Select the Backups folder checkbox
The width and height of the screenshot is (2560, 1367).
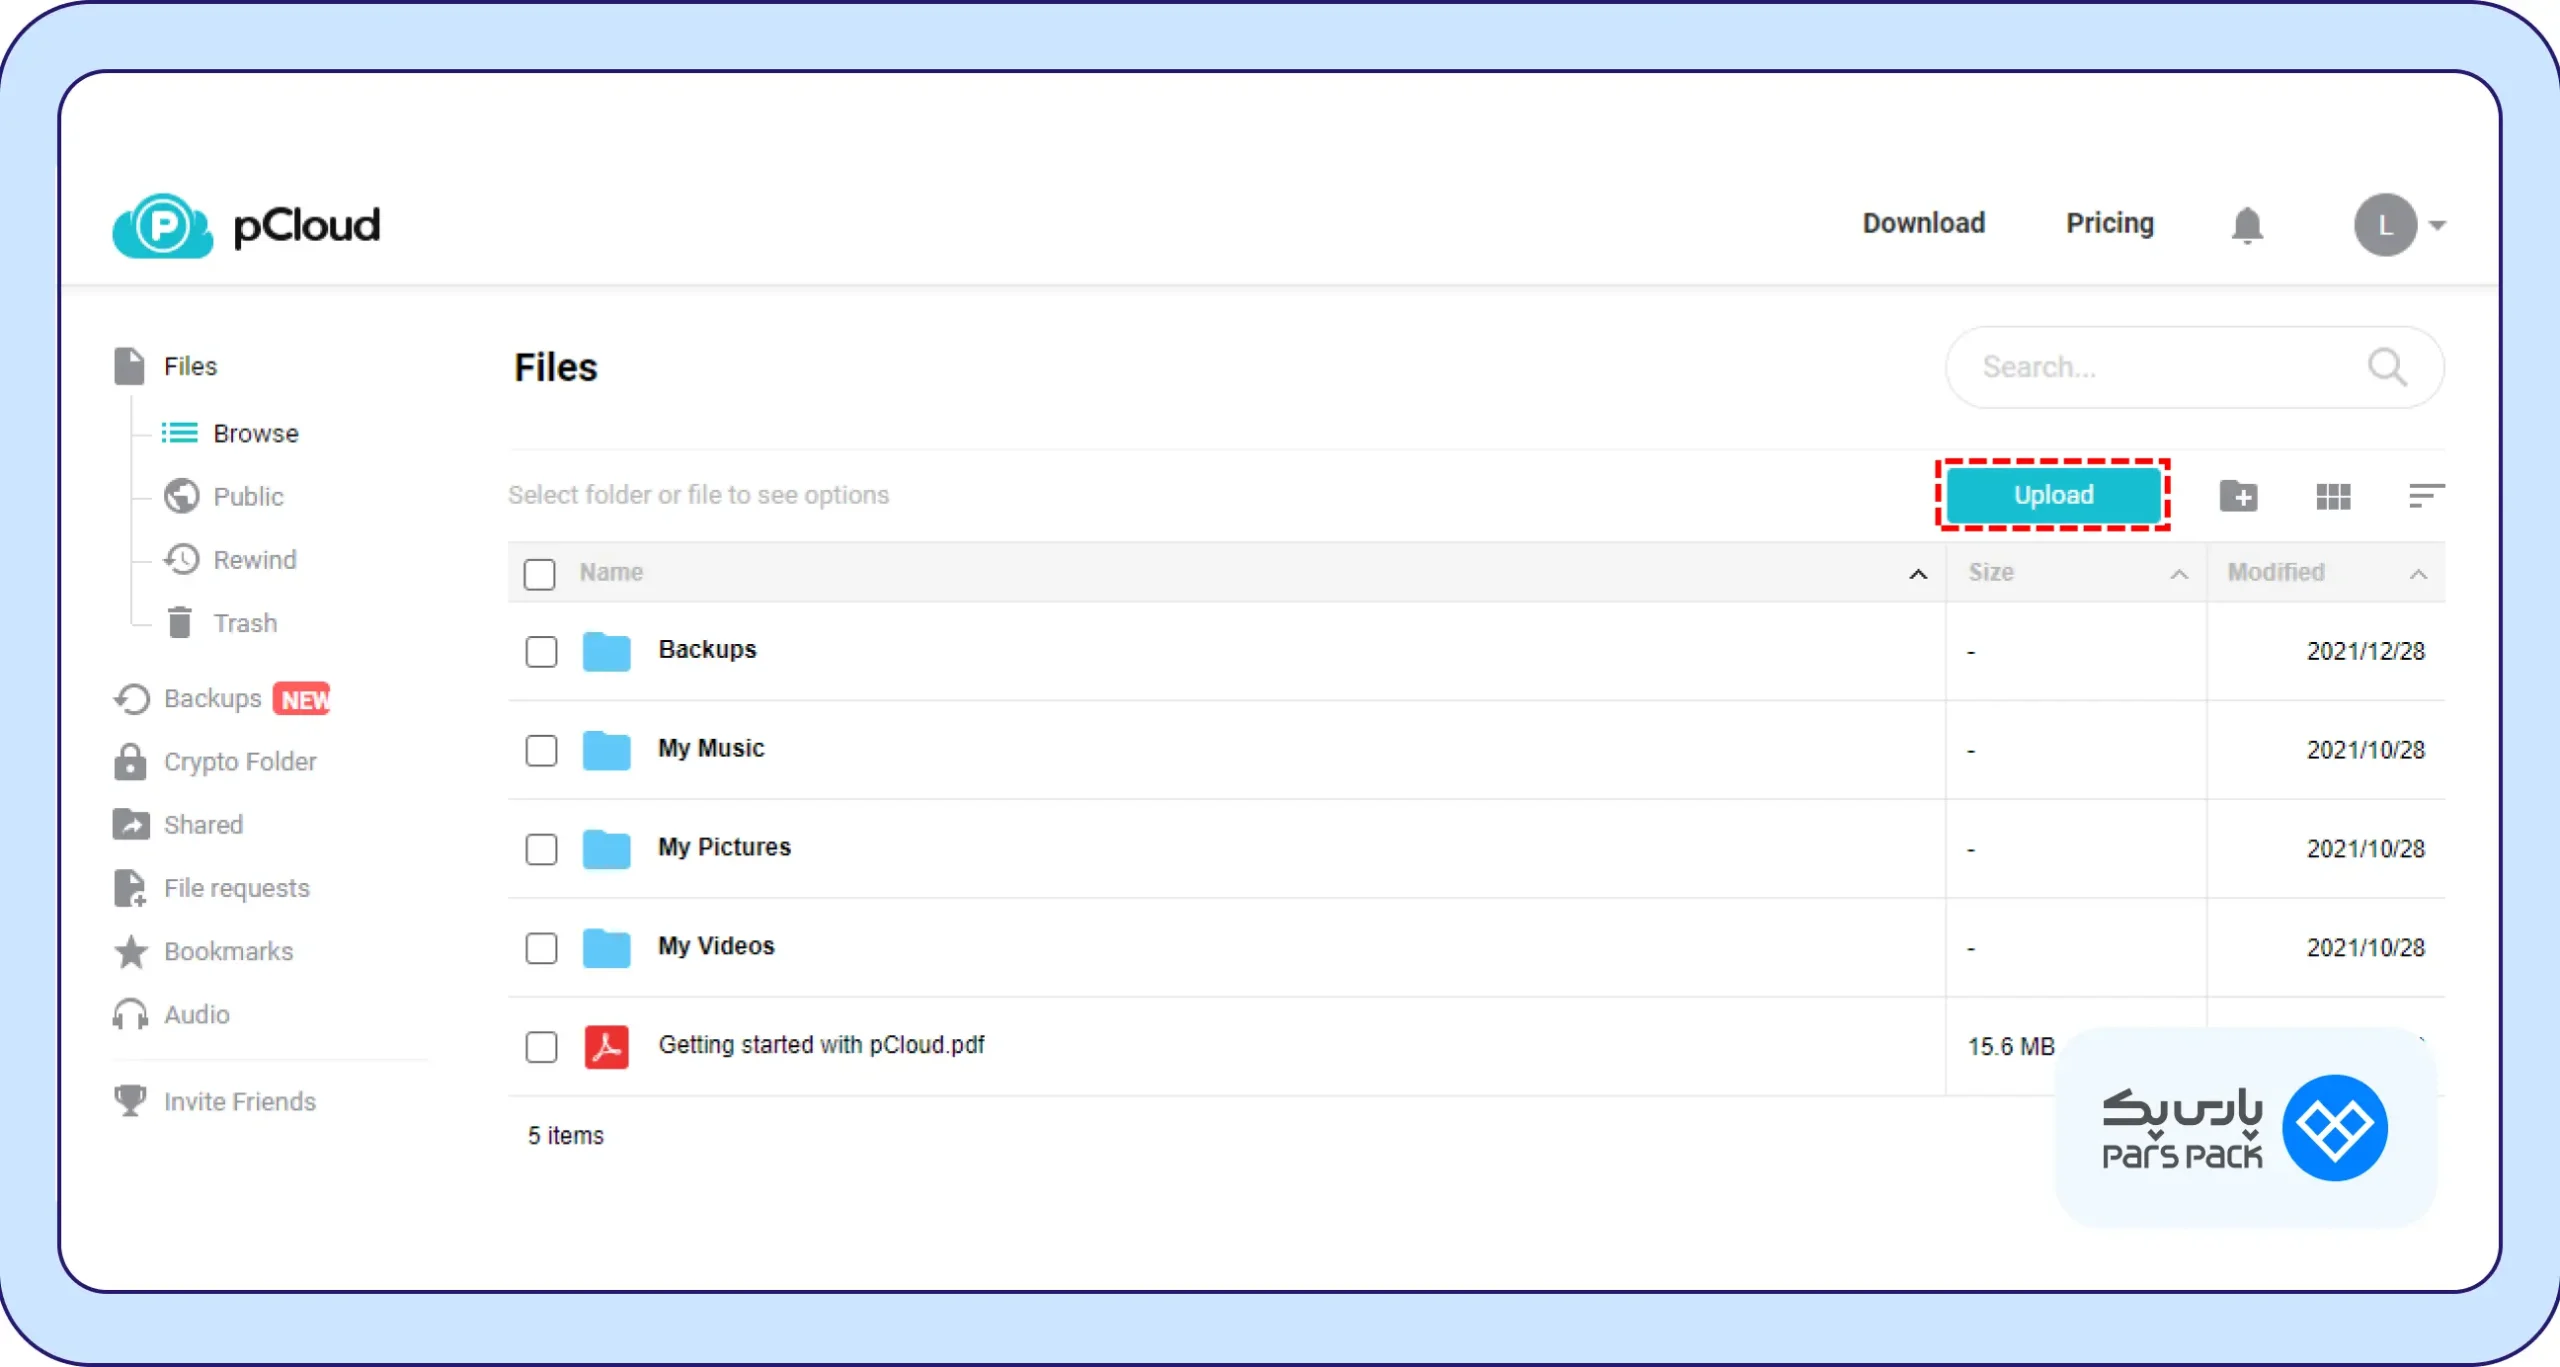point(541,651)
